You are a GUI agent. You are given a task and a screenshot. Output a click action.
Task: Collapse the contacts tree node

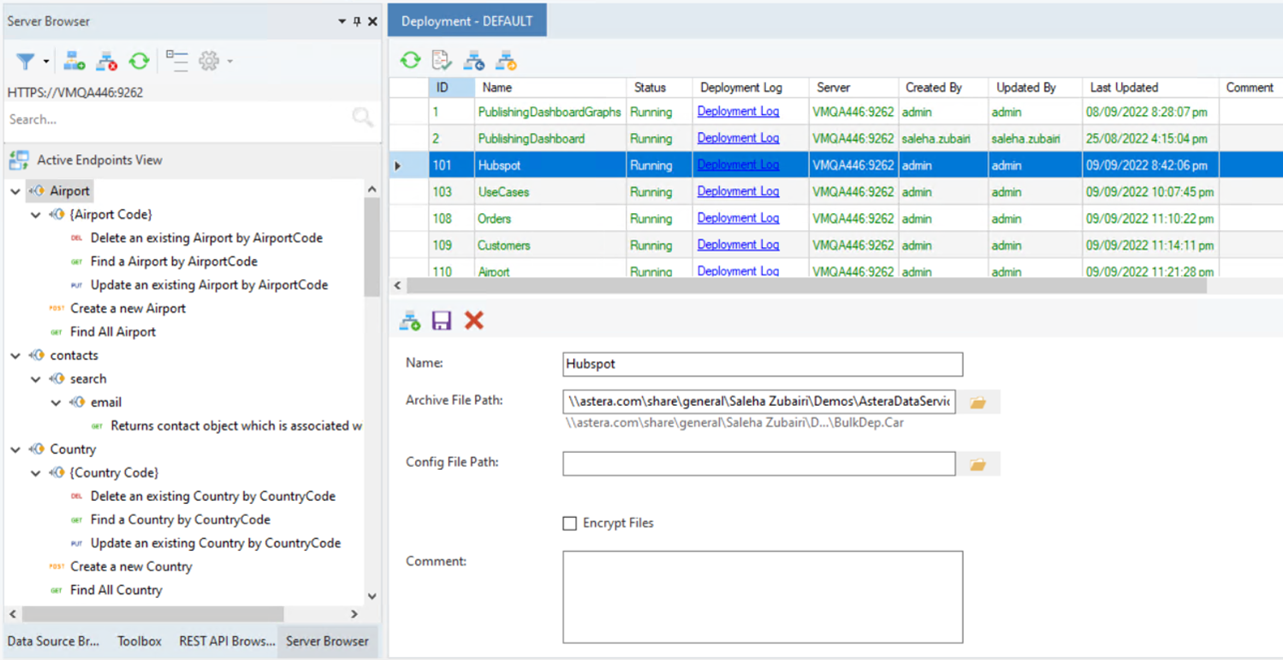15,356
